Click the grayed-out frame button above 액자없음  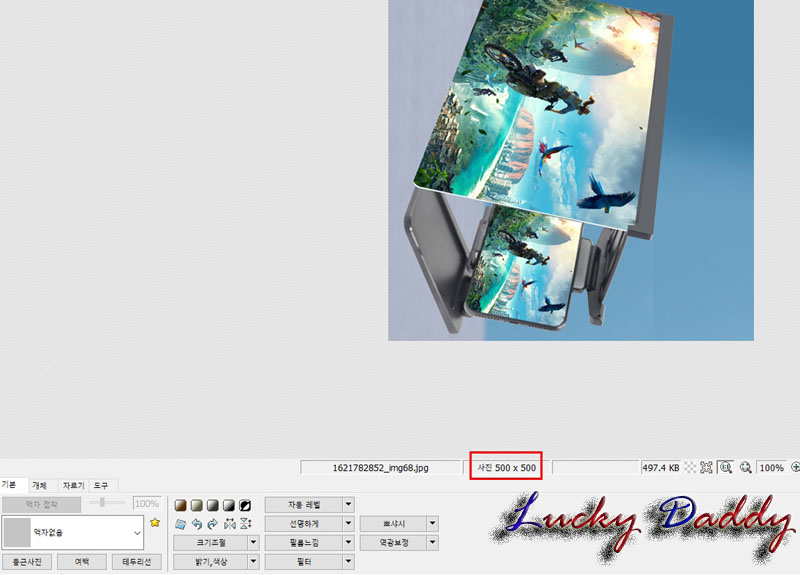pyautogui.click(x=41, y=505)
